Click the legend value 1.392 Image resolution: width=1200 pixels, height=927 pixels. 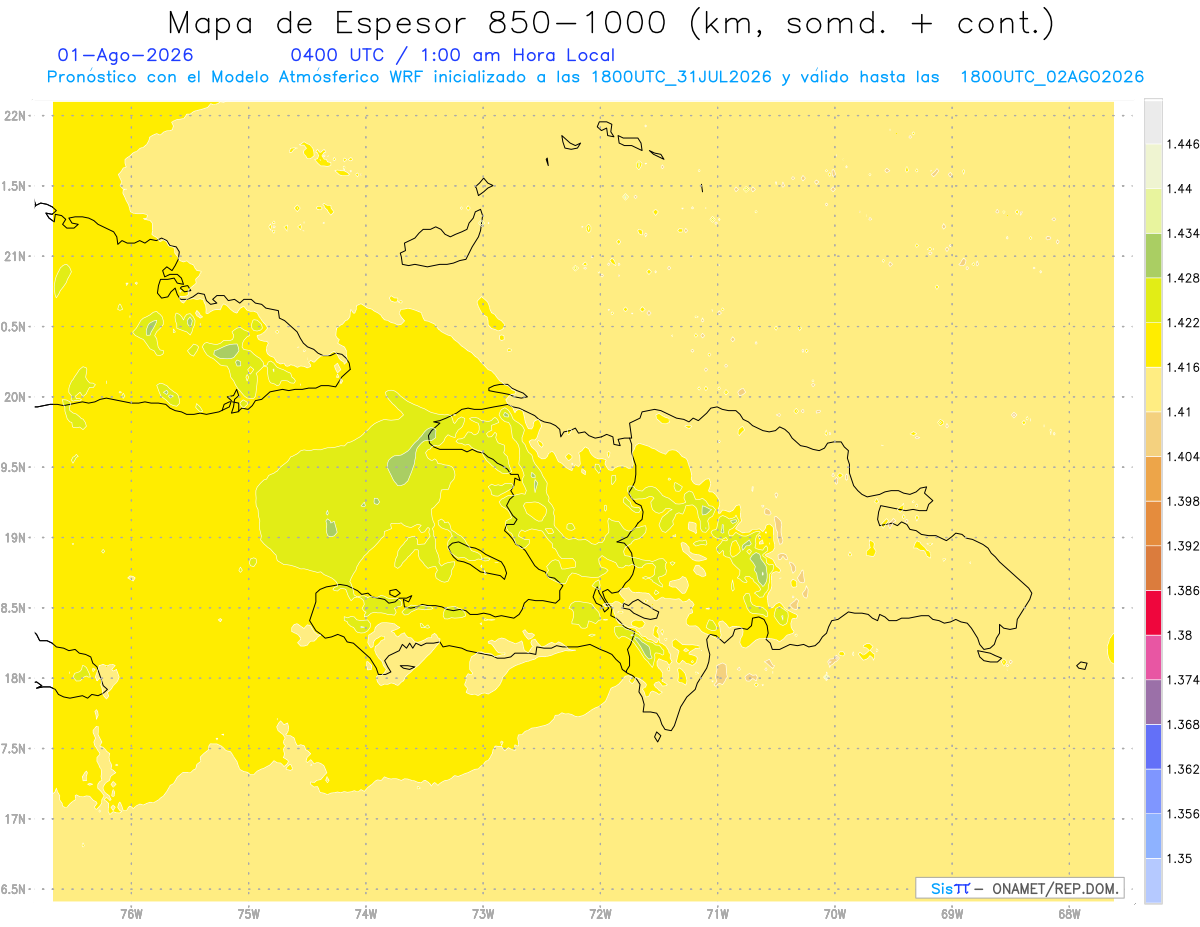click(x=1185, y=546)
